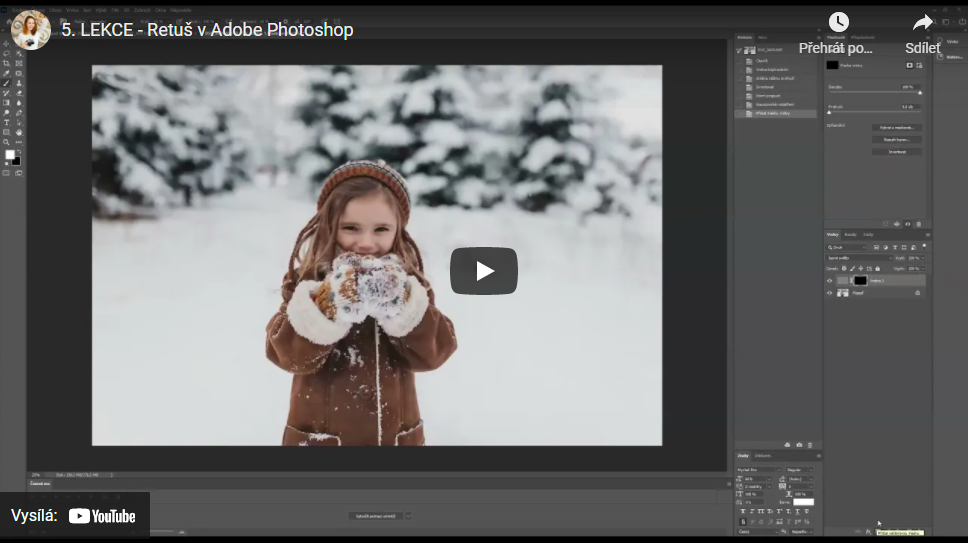Image resolution: width=968 pixels, height=543 pixels.
Task: Switch to the Kanály tab
Action: coord(851,234)
